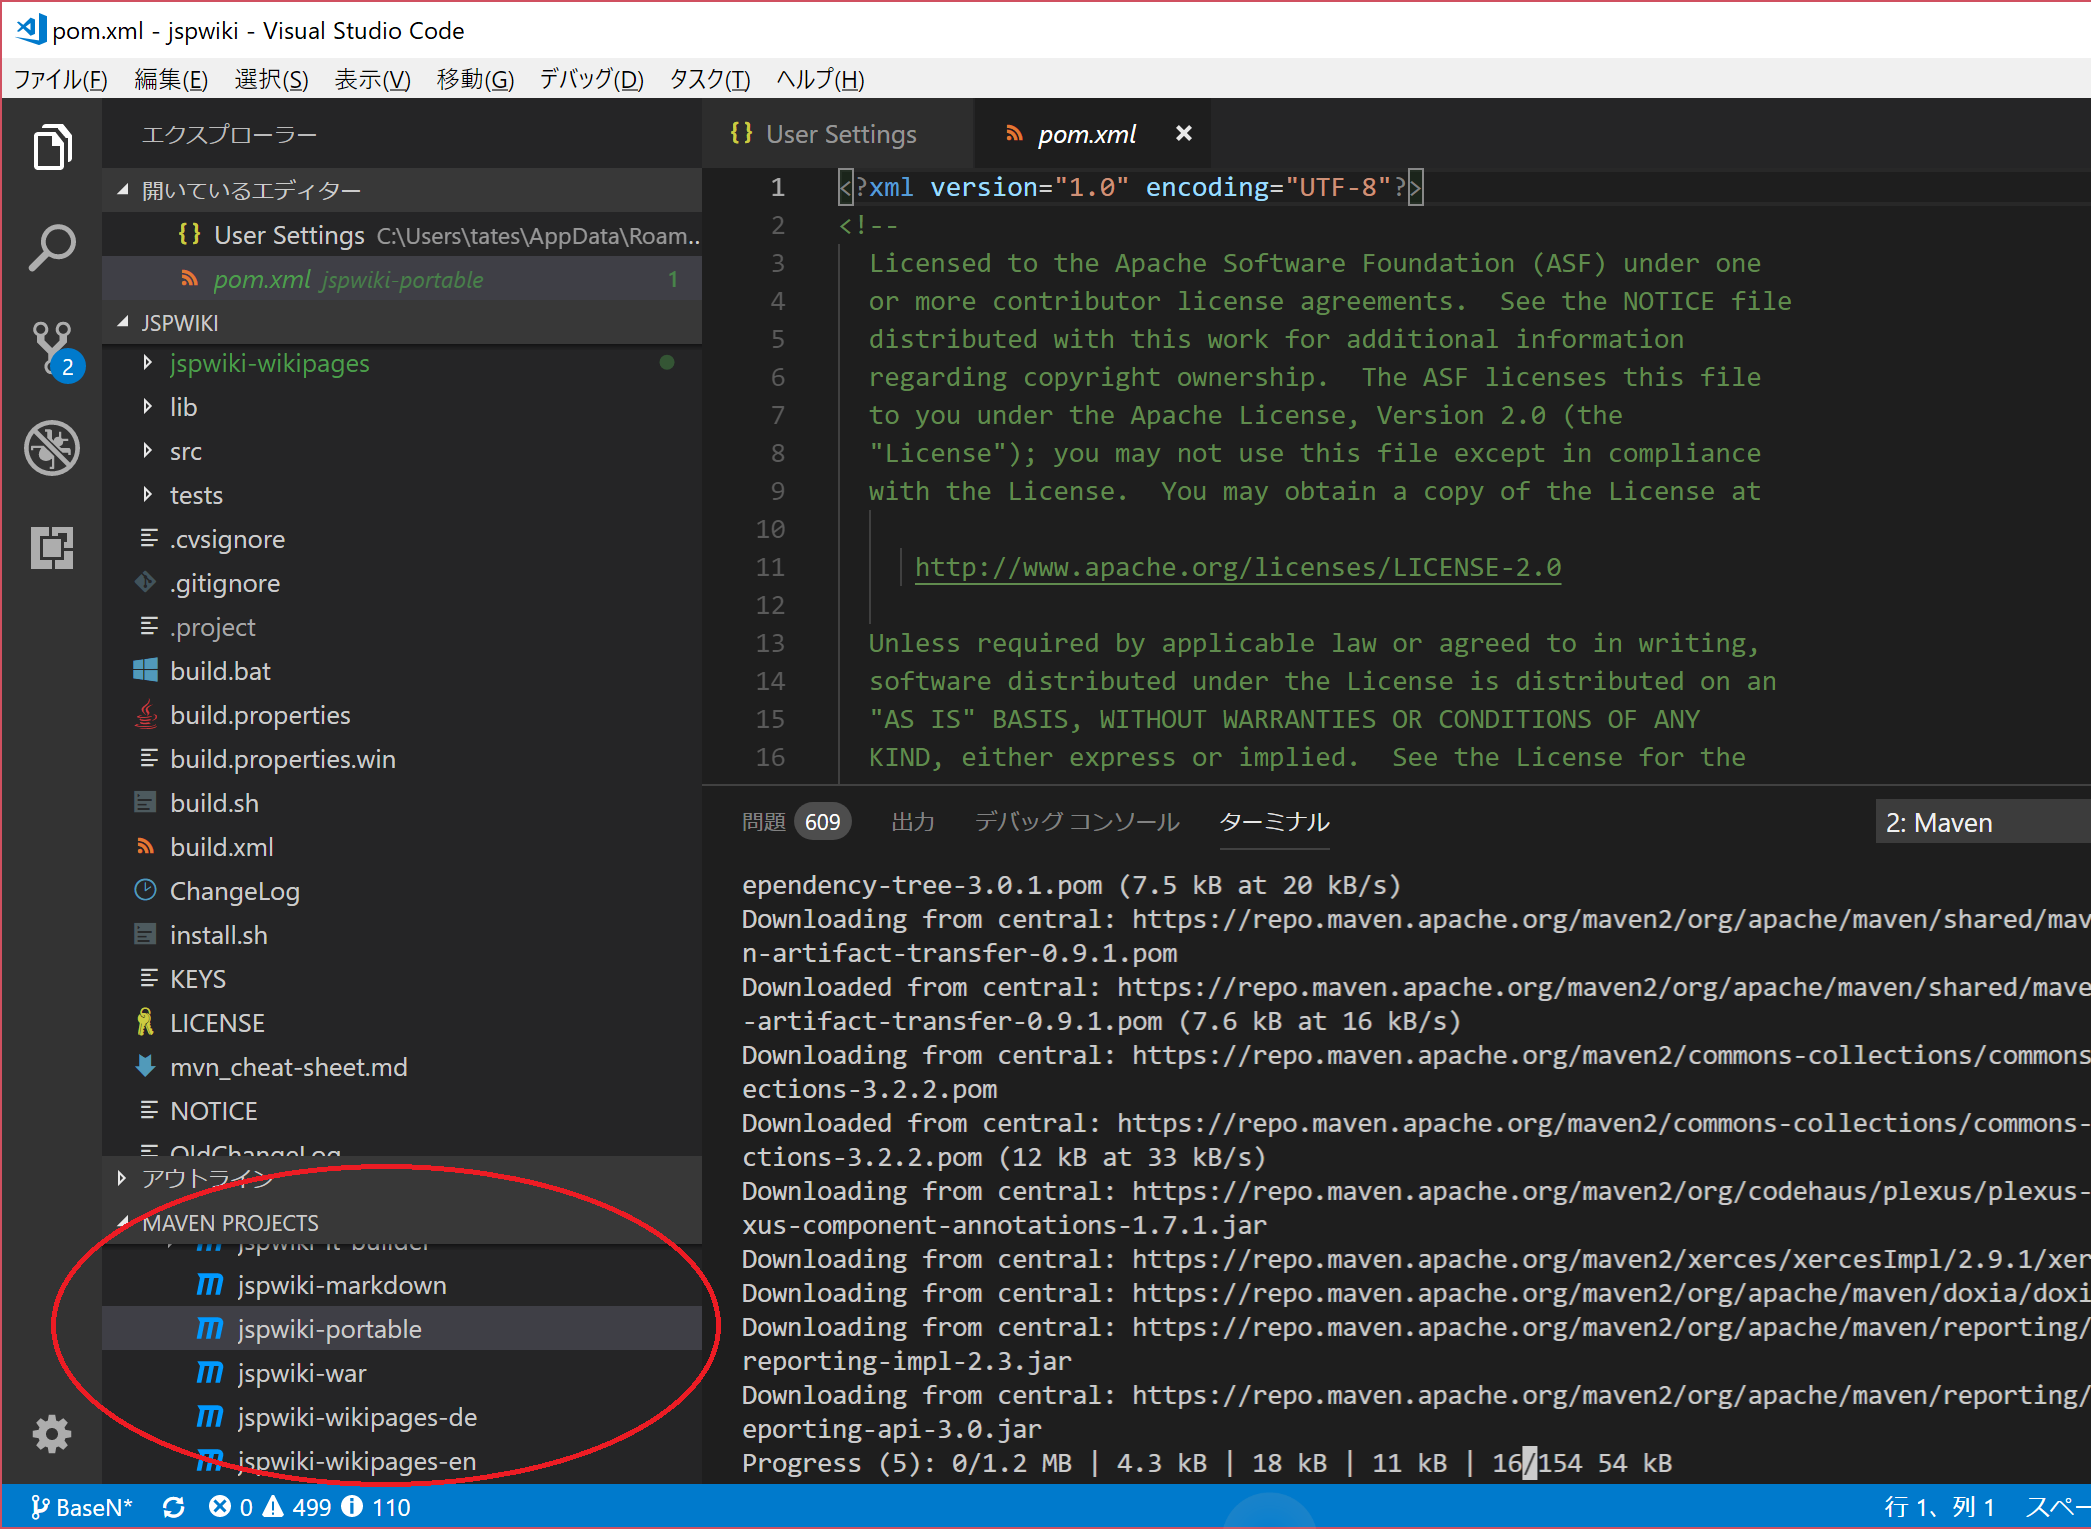Open the Debug view in activity bar

pyautogui.click(x=52, y=448)
